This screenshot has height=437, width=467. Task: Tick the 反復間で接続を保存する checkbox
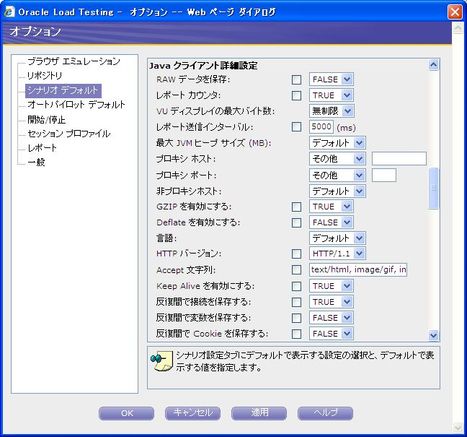[296, 302]
